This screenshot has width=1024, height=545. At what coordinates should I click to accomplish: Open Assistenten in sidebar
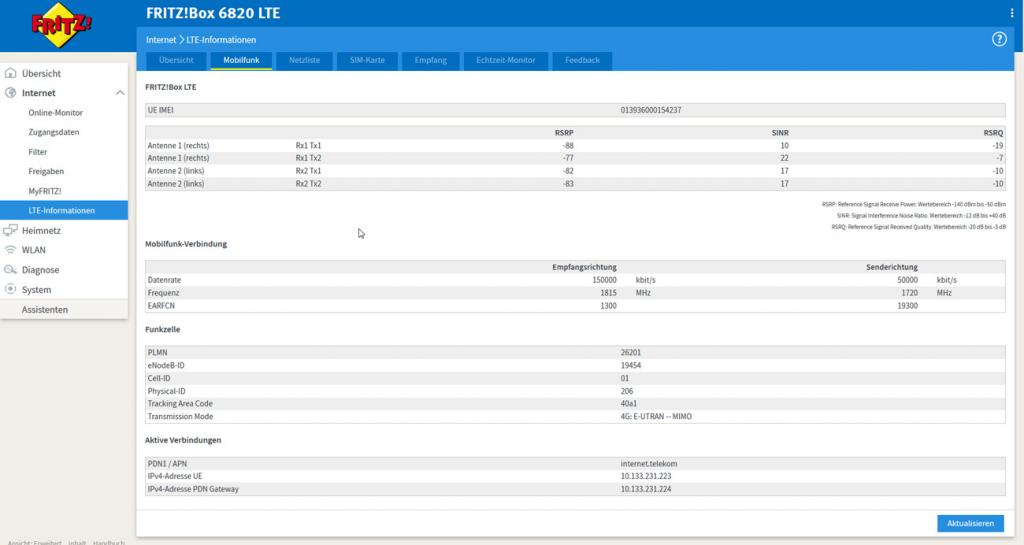click(x=44, y=309)
